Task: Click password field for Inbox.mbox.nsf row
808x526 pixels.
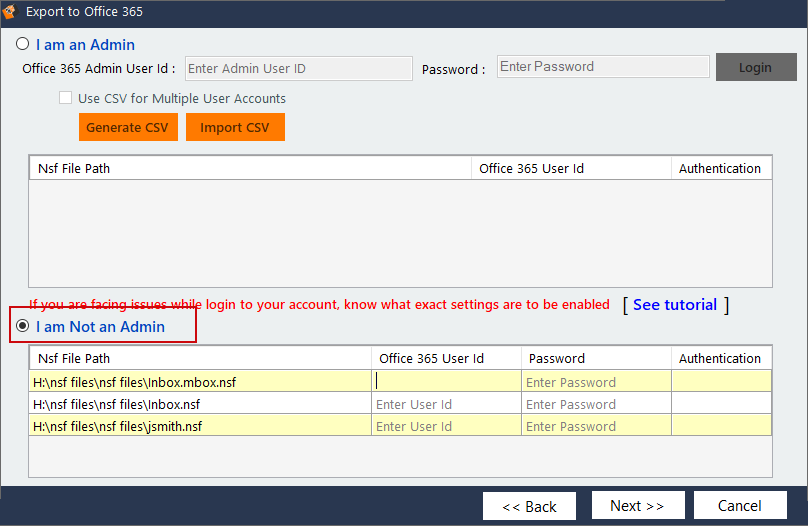Action: [596, 381]
